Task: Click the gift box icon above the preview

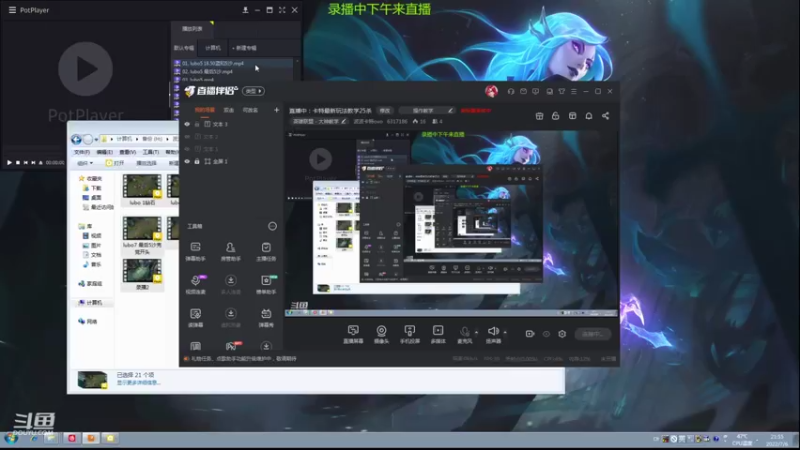Action: pyautogui.click(x=539, y=116)
